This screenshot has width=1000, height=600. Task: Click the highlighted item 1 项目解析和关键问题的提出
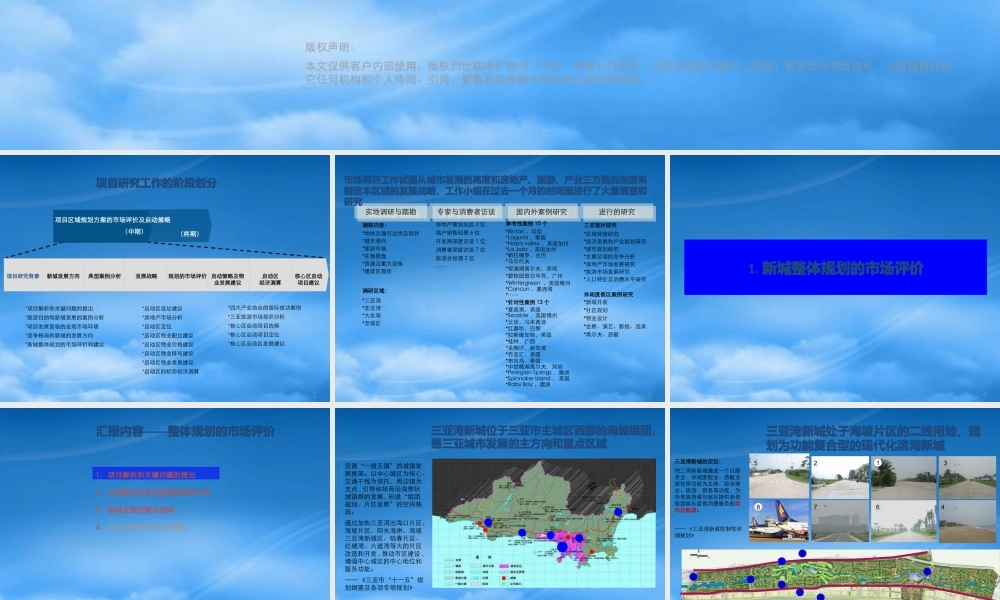pos(156,474)
